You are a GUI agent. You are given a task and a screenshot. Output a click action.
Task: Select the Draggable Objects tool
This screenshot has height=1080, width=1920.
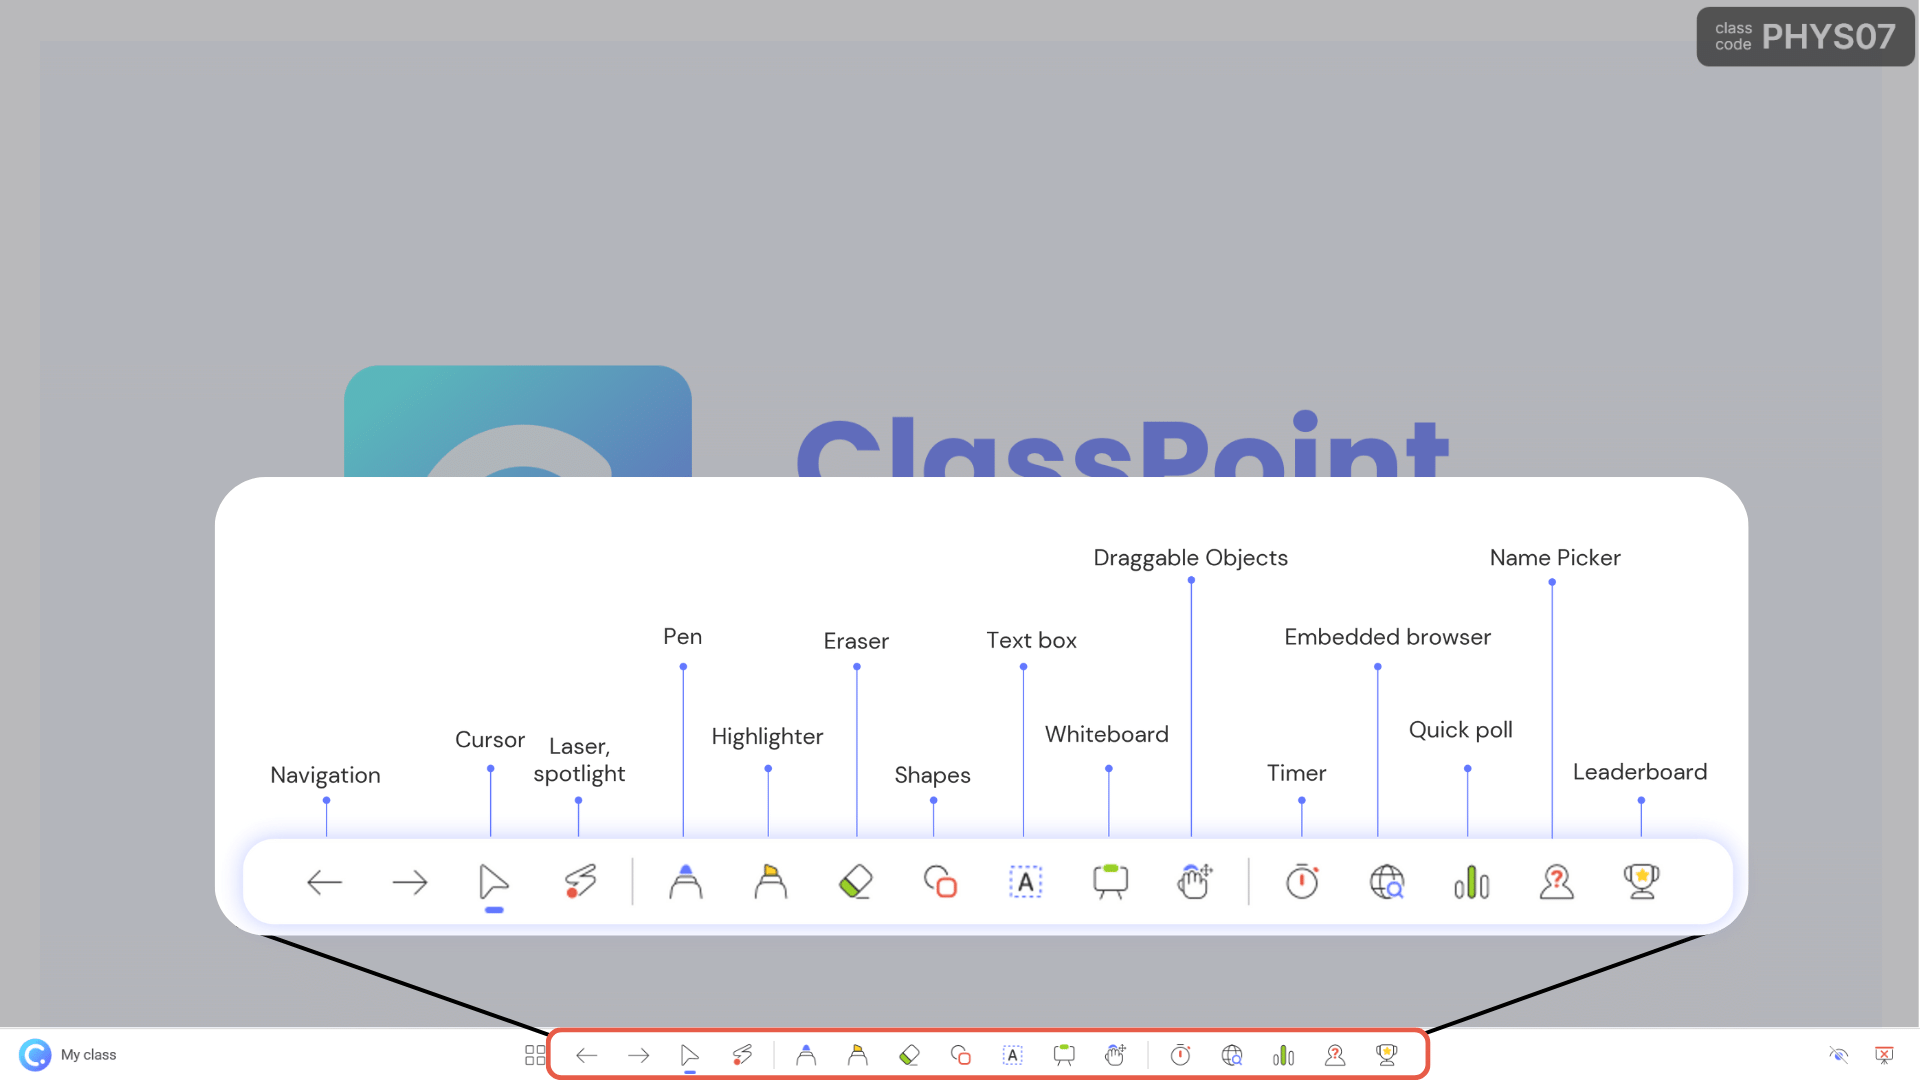pos(1114,1054)
